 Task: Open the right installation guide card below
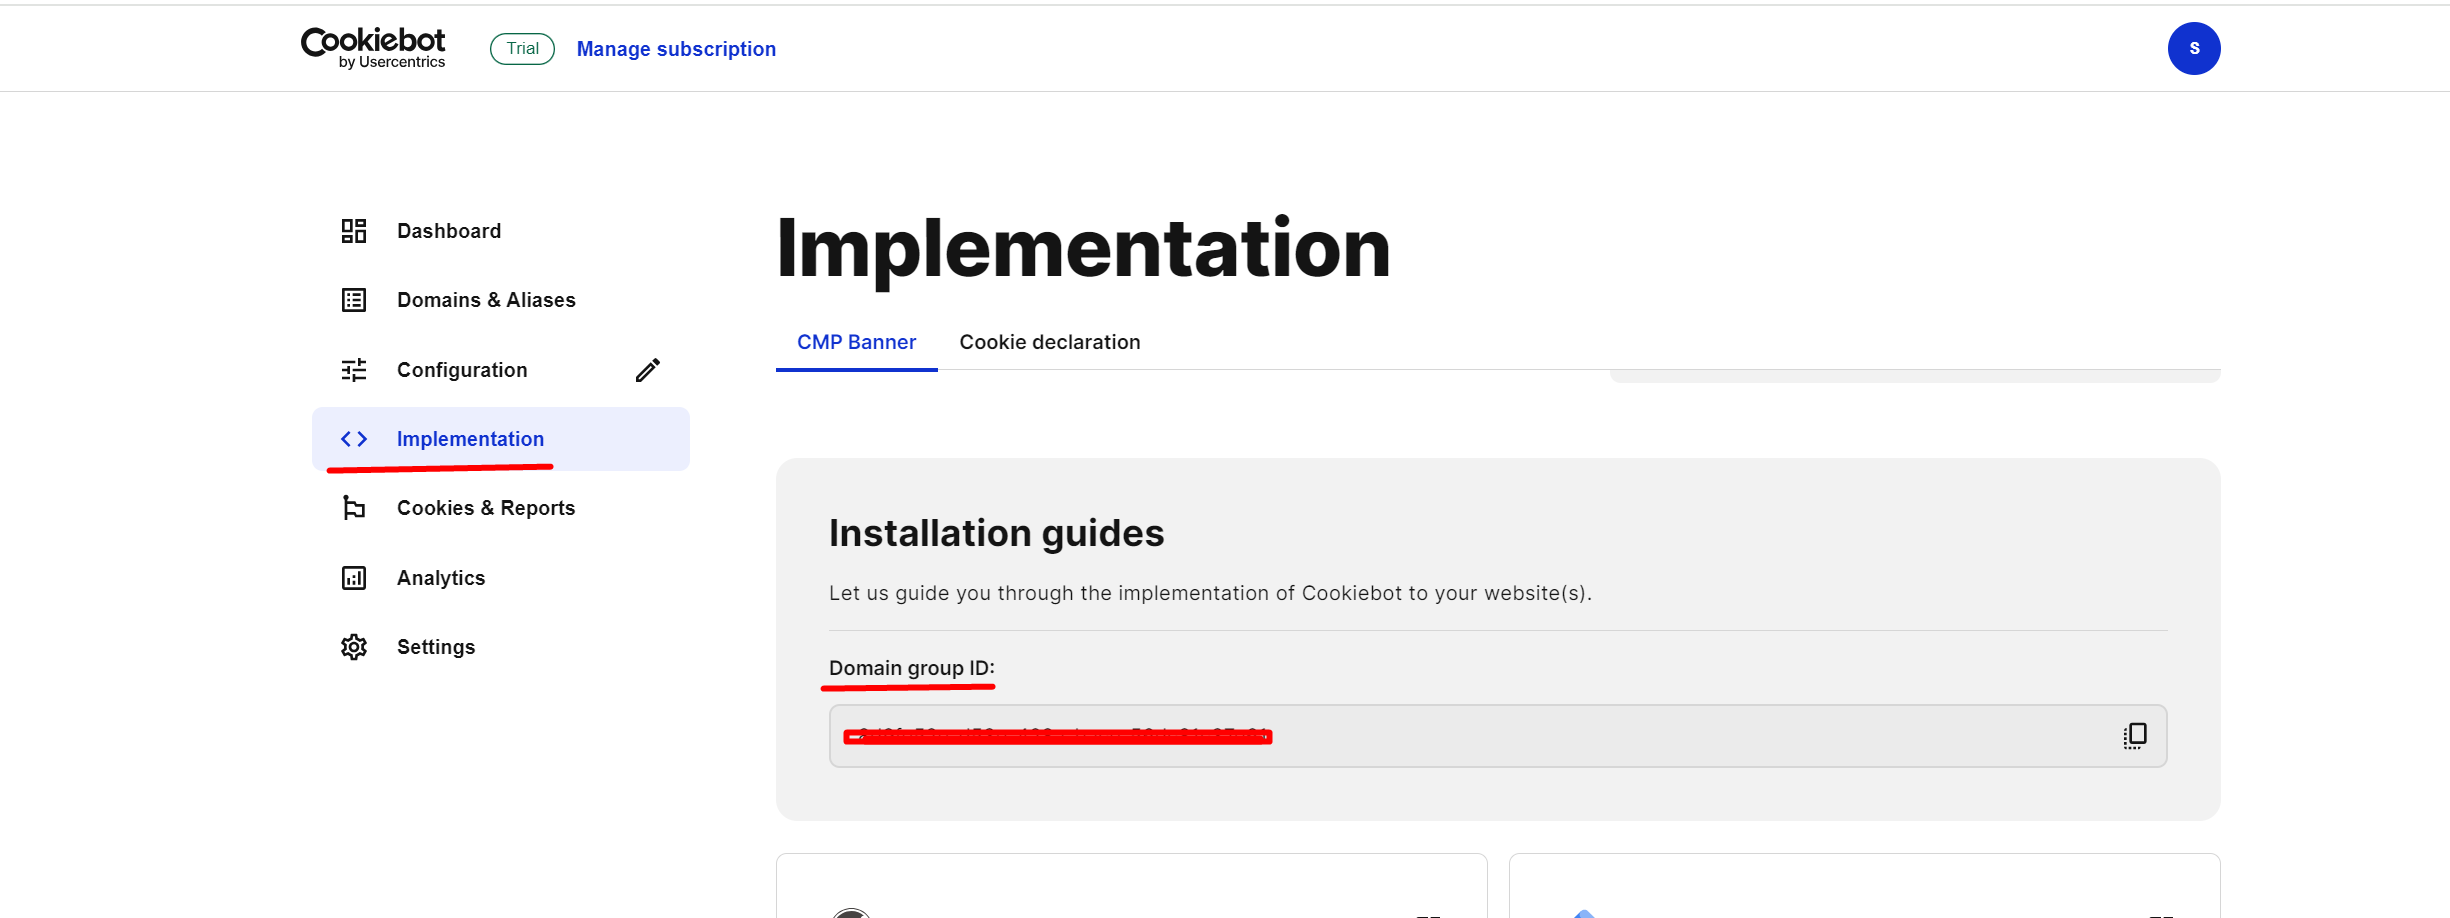[x=1864, y=888]
